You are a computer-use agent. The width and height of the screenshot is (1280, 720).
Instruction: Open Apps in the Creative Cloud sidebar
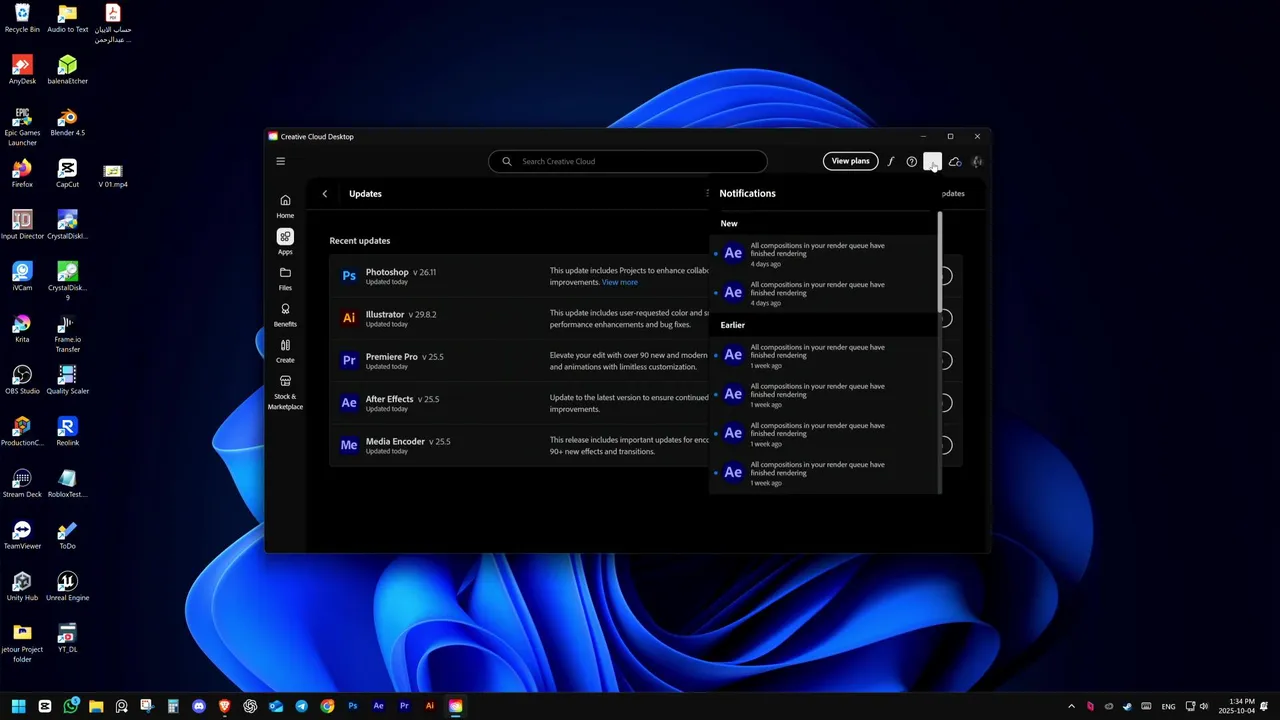285,242
